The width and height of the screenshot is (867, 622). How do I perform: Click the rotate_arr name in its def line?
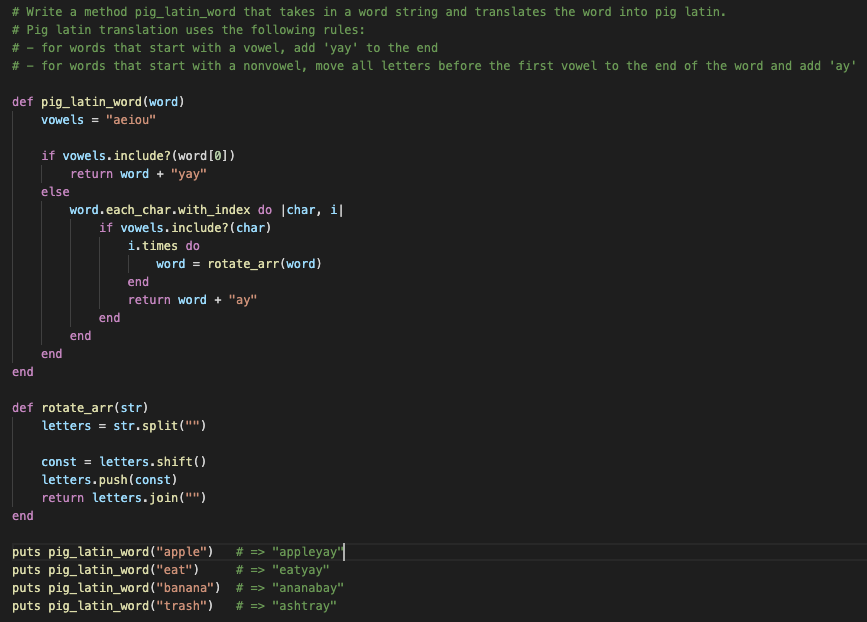tap(75, 408)
